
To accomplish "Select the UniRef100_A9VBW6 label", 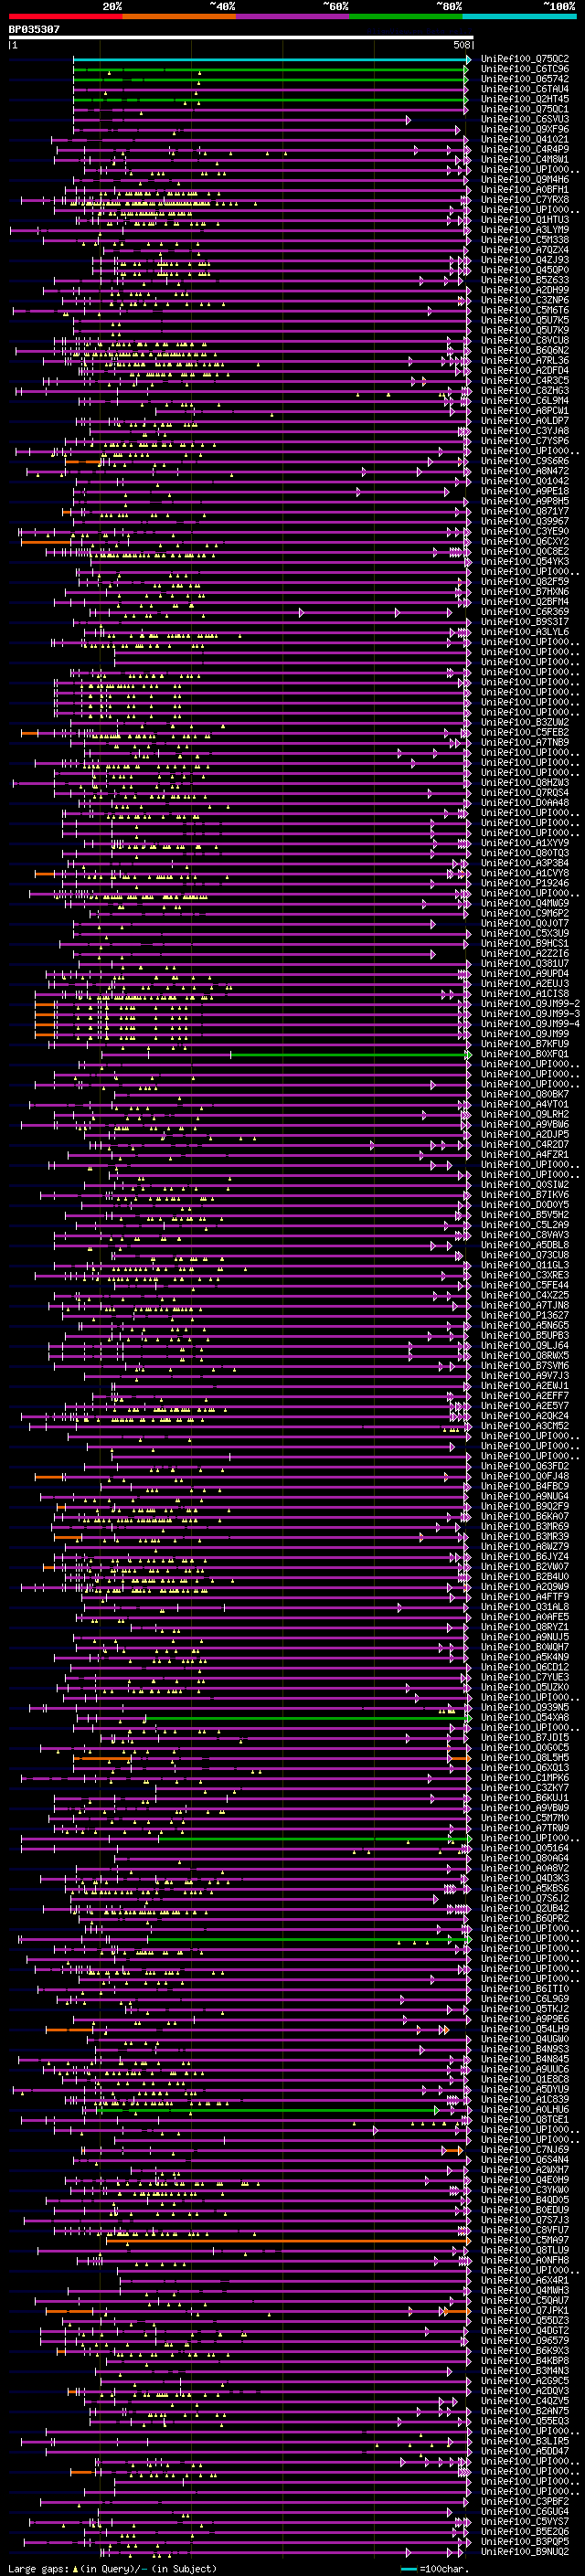I will (x=525, y=1125).
